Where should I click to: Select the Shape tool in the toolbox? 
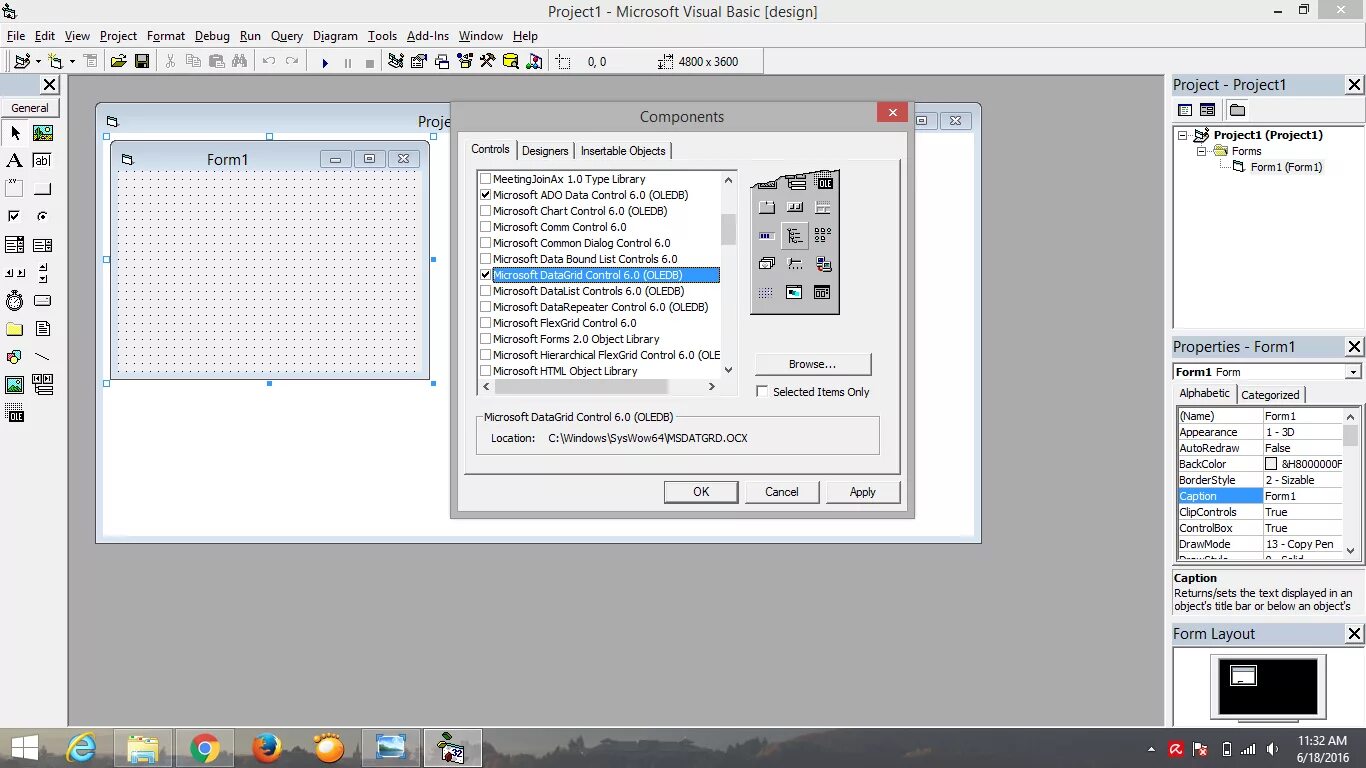[x=14, y=357]
